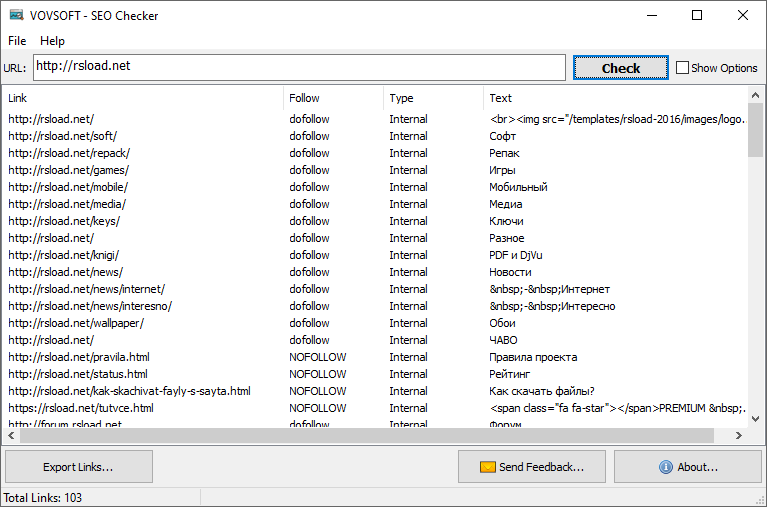767x507 pixels.
Task: Click the Export Links button
Action: pos(79,467)
